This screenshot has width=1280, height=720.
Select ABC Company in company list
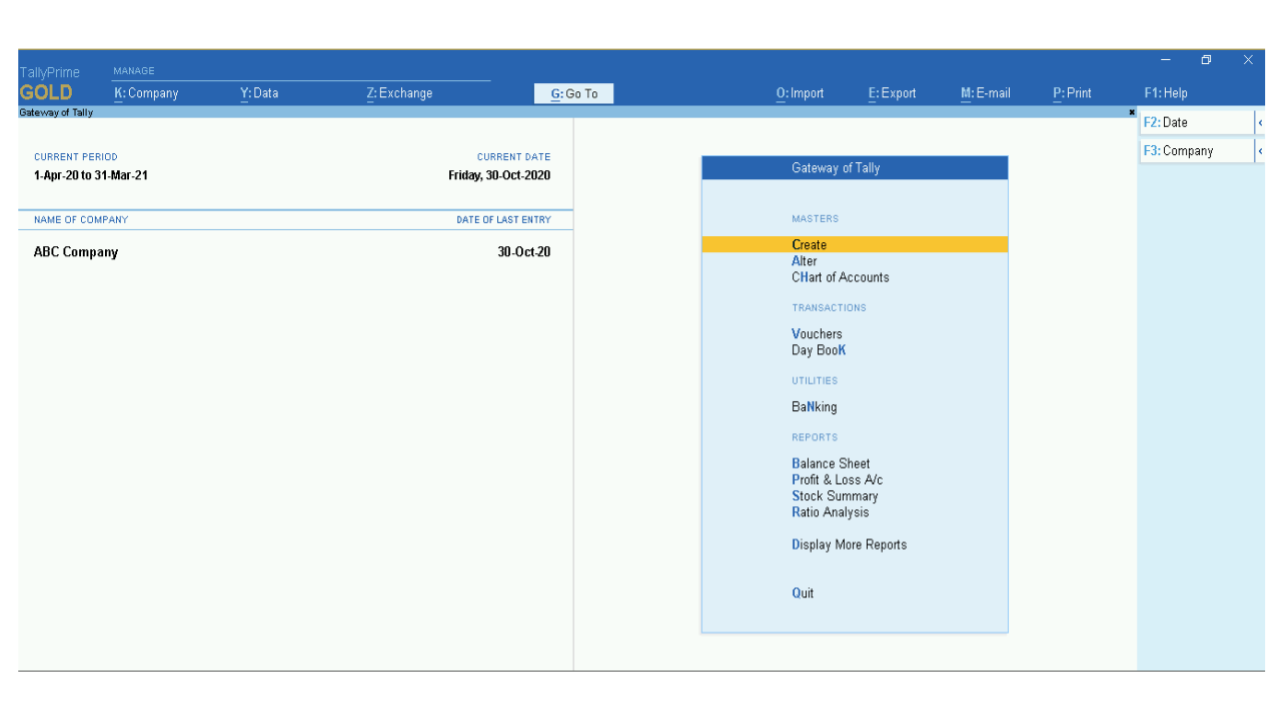point(76,252)
